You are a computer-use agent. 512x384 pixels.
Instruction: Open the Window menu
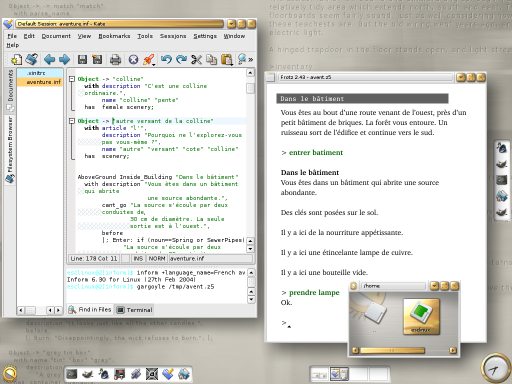[234, 36]
